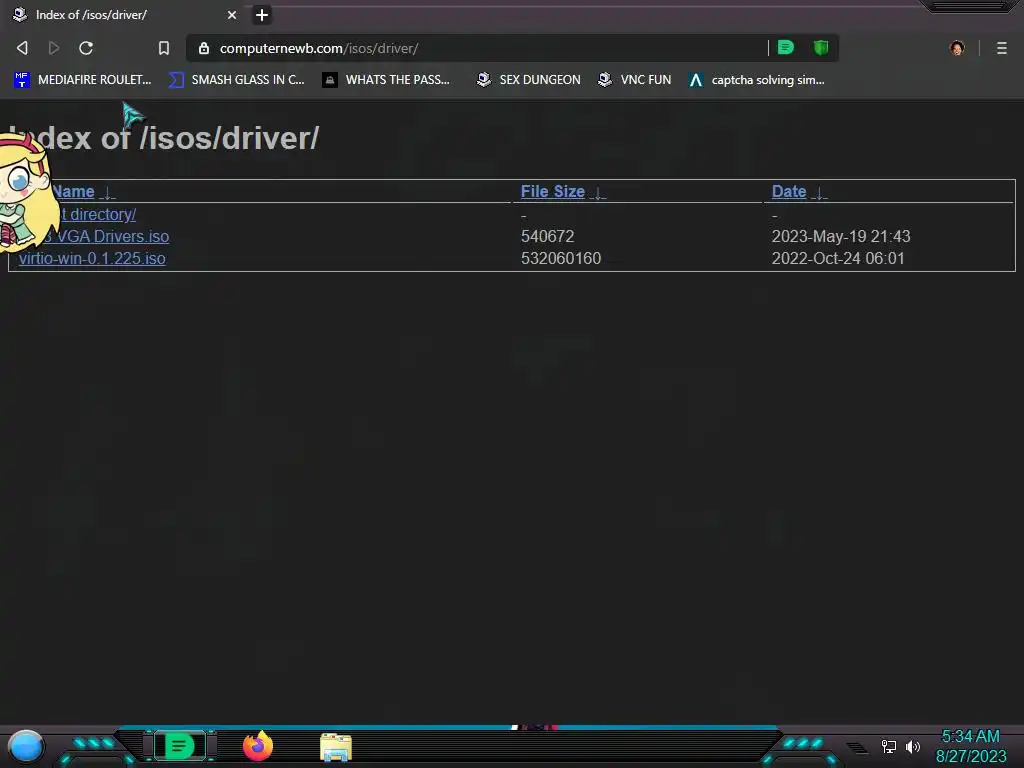Open the captcha solving sim... bookmark
1024x768 pixels.
[757, 80]
